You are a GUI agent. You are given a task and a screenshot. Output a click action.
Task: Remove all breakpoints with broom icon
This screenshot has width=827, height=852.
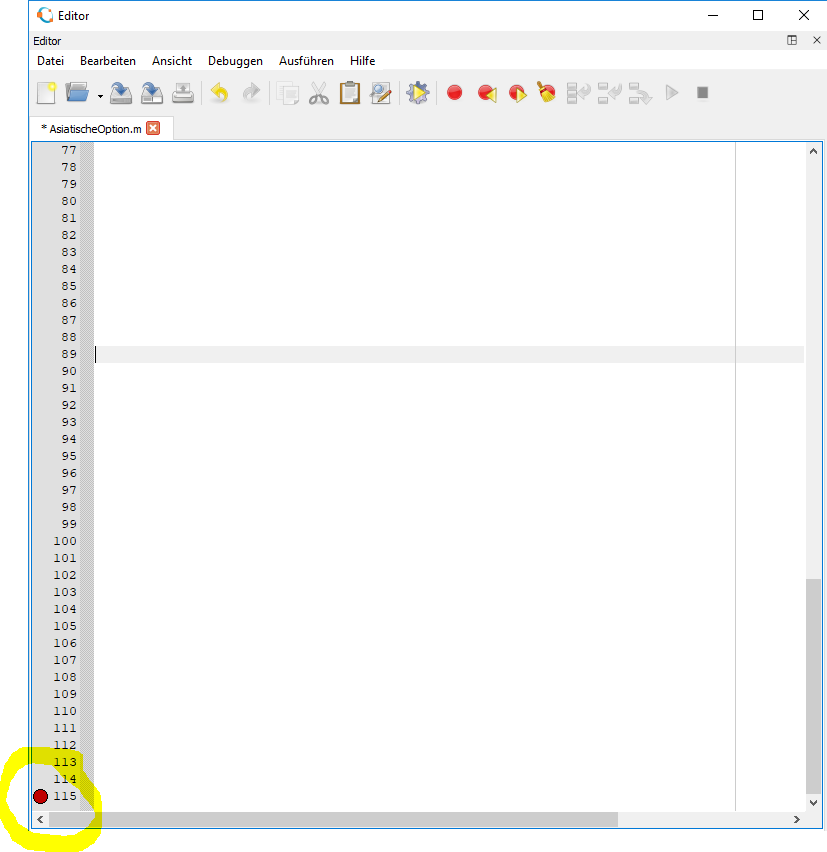[x=546, y=93]
